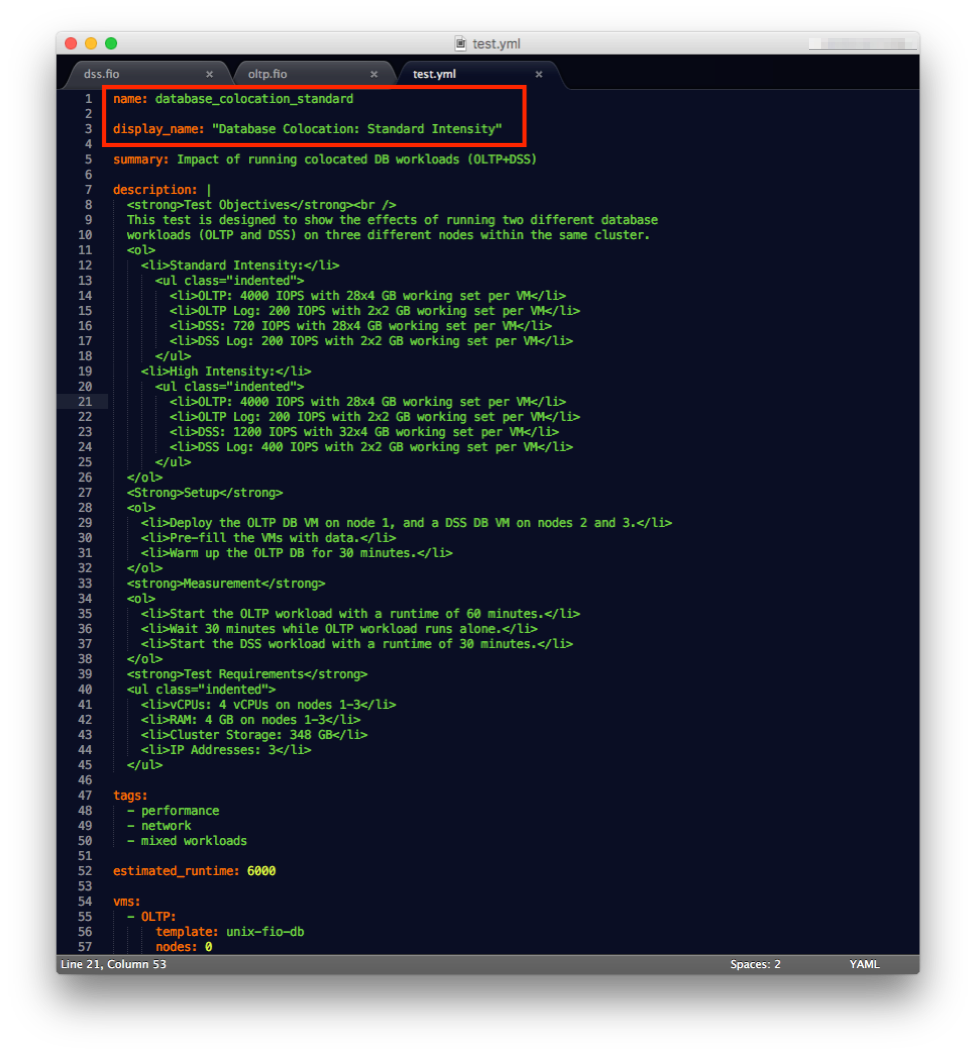This screenshot has width=975, height=1054.
Task: Click the performance tag entry
Action: point(180,811)
